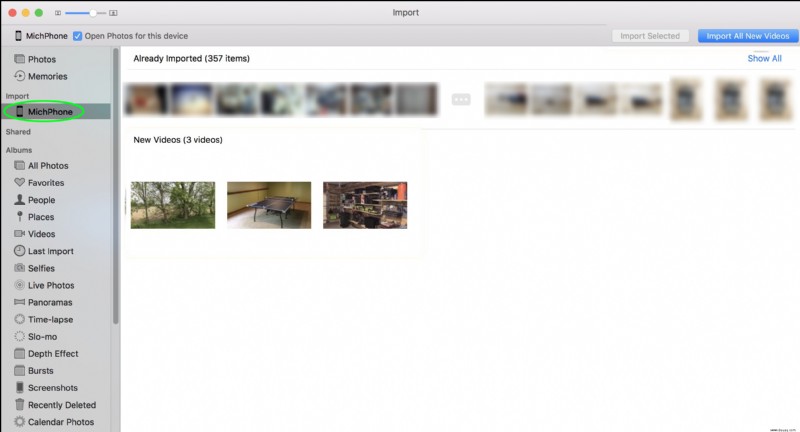
Task: Select the Time-lapse album label
Action: (x=51, y=320)
